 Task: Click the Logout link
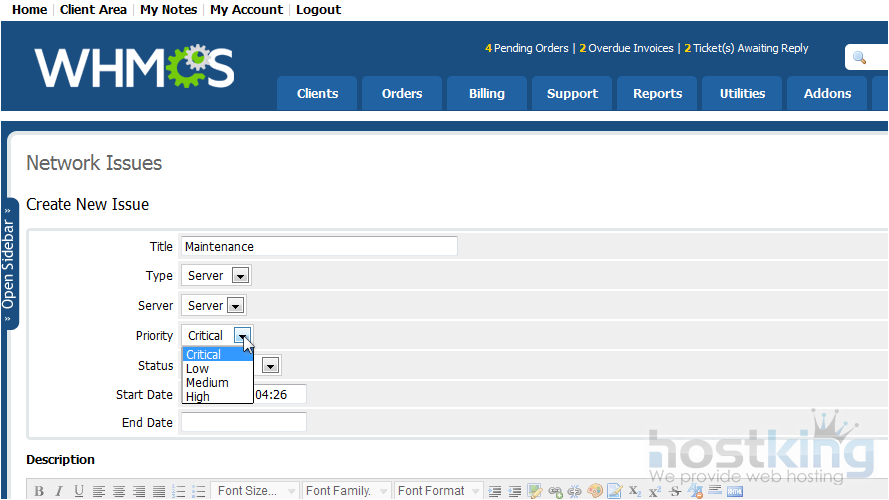(x=318, y=10)
